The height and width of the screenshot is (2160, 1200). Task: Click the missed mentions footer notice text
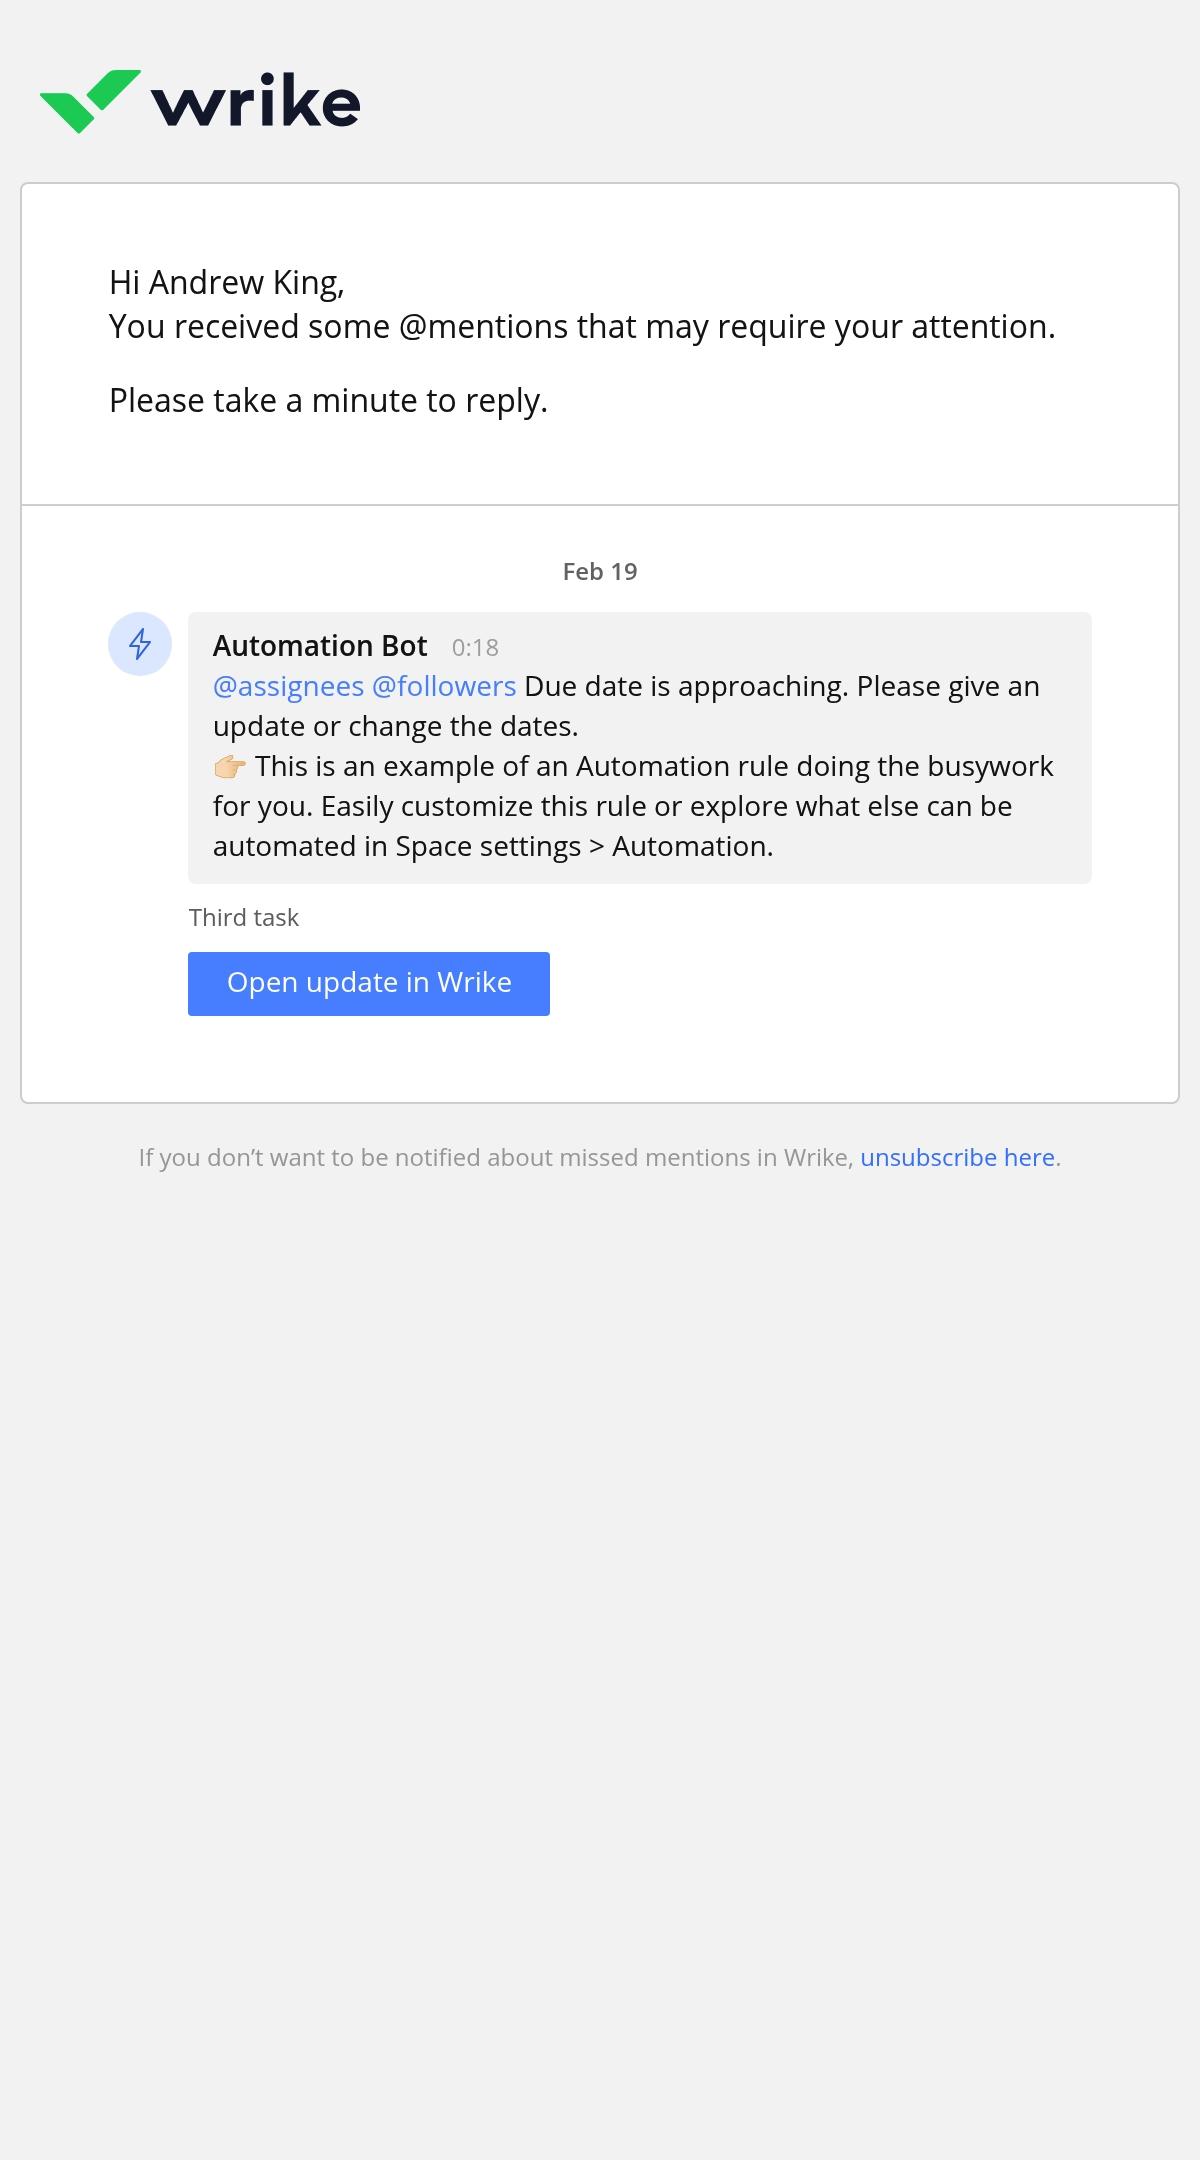click(x=496, y=1157)
